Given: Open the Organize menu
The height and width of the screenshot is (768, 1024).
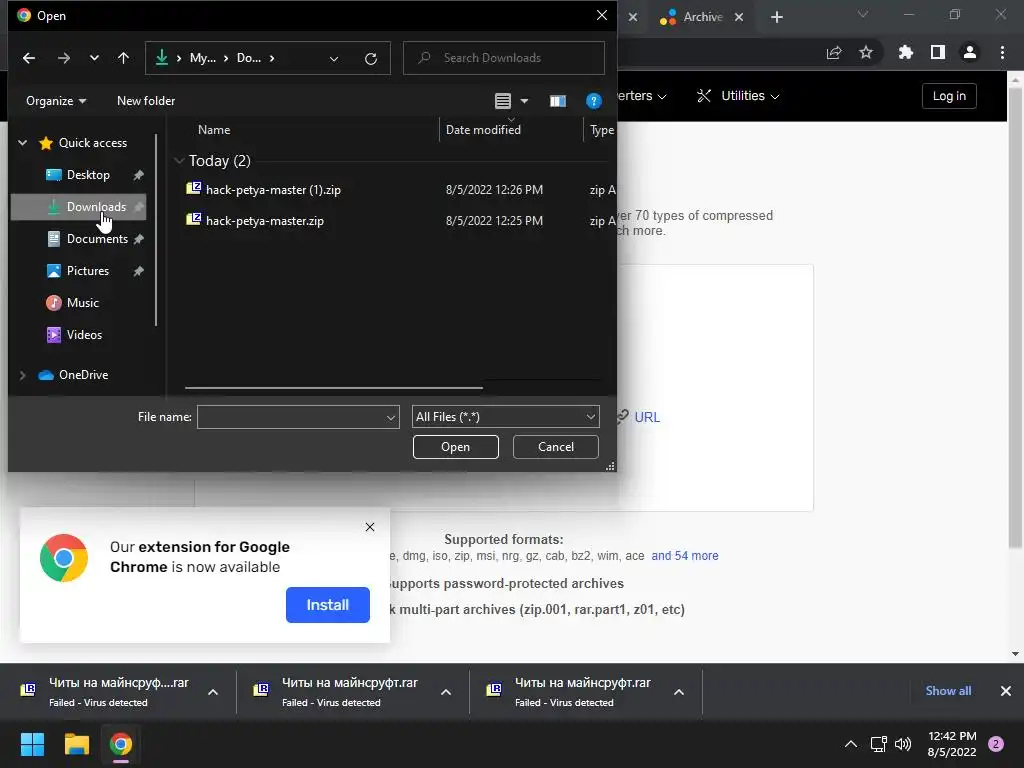Looking at the screenshot, I should click(56, 101).
